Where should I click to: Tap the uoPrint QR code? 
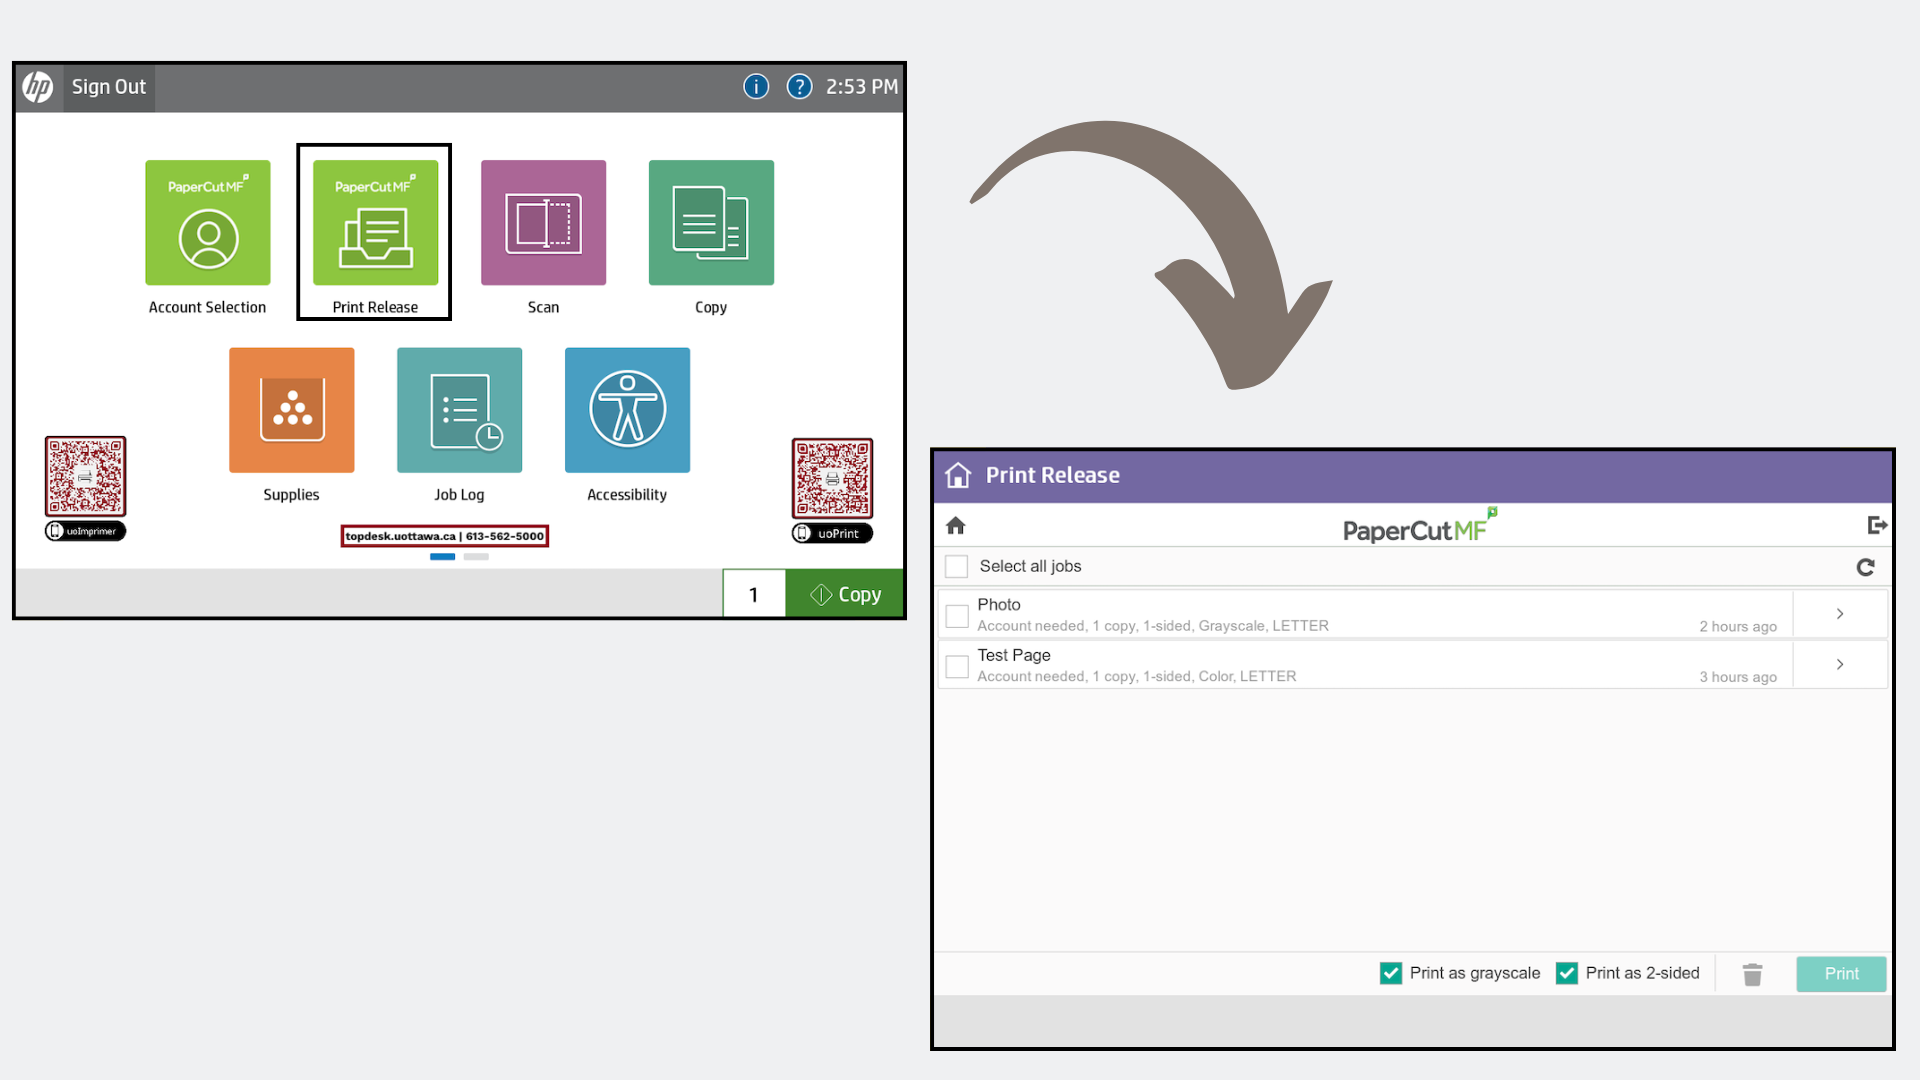coord(832,478)
